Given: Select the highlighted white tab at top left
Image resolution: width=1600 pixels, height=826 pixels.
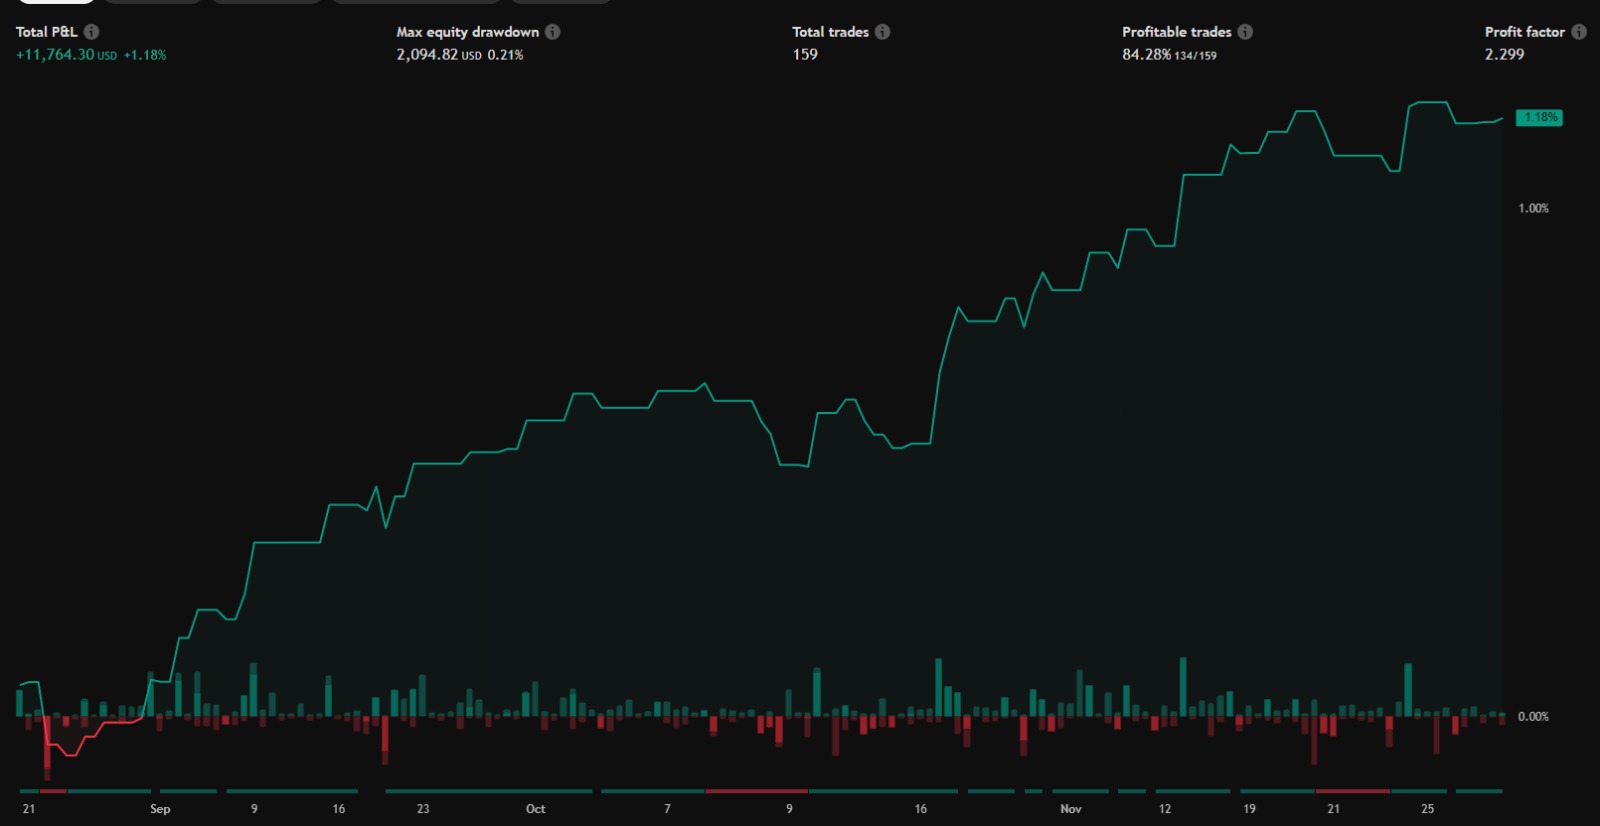Looking at the screenshot, I should (x=56, y=1).
